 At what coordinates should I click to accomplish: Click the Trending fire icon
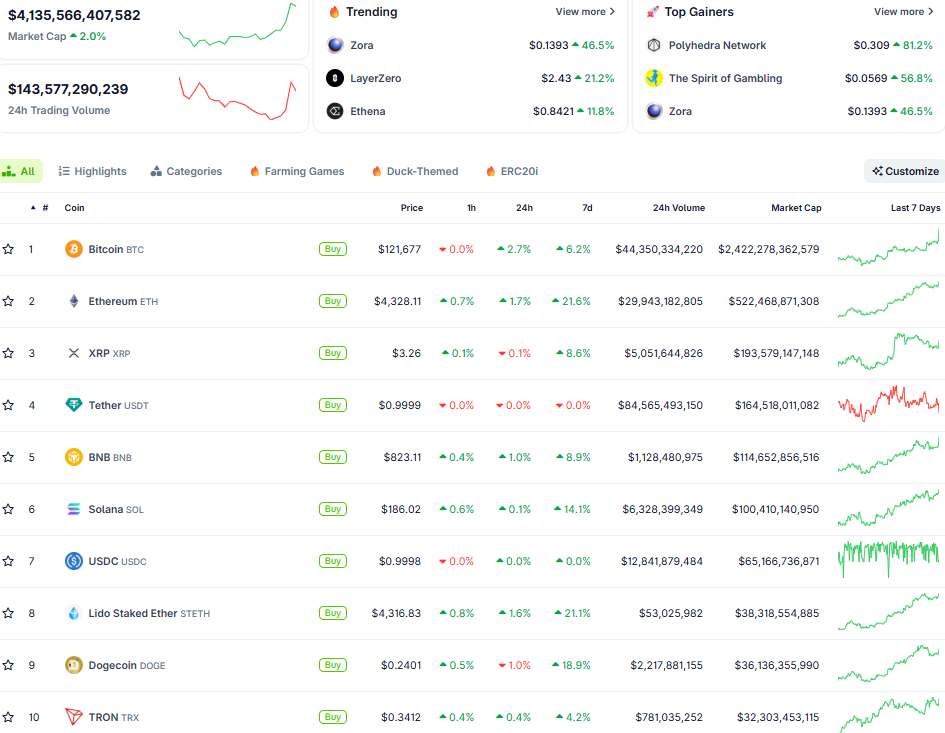click(x=334, y=12)
